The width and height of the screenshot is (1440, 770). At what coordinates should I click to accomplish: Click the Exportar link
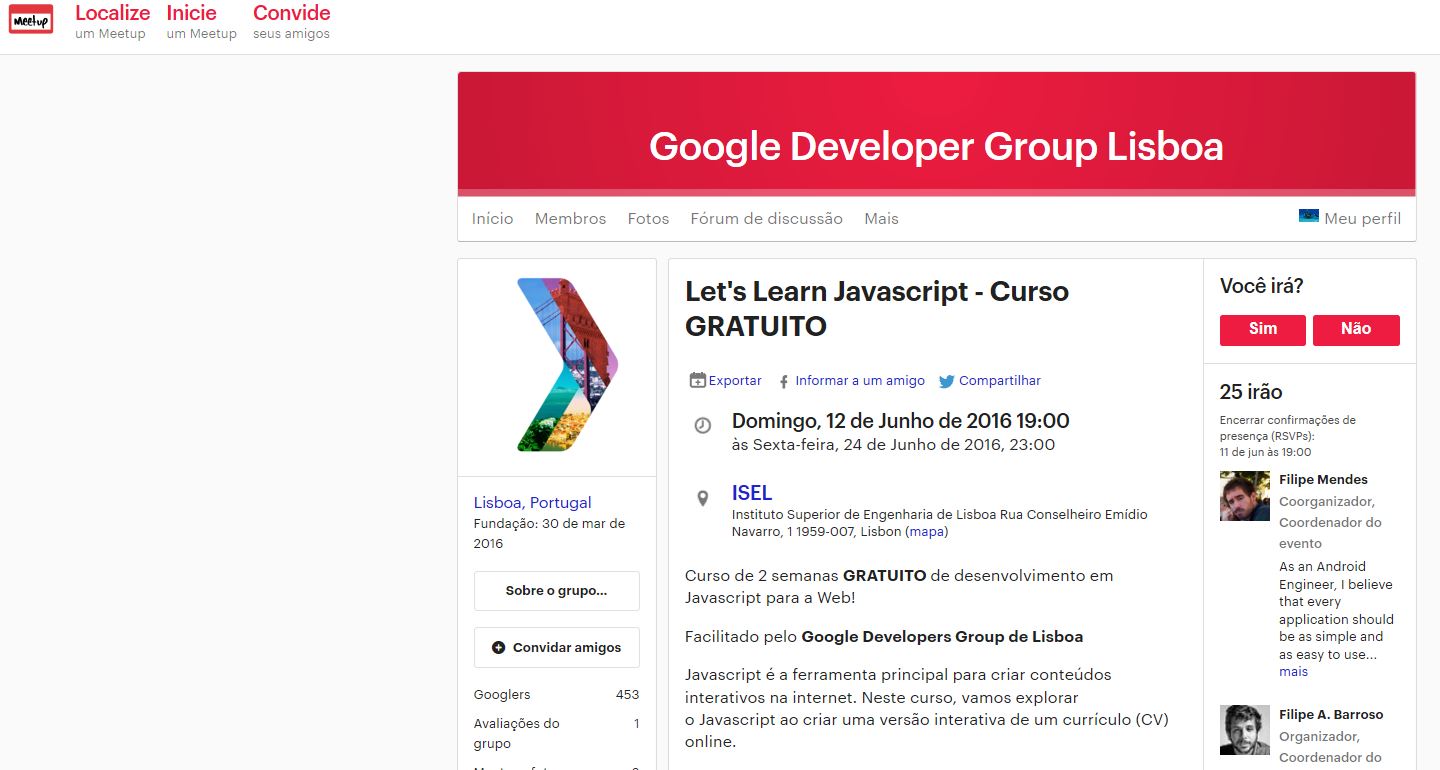pyautogui.click(x=735, y=381)
